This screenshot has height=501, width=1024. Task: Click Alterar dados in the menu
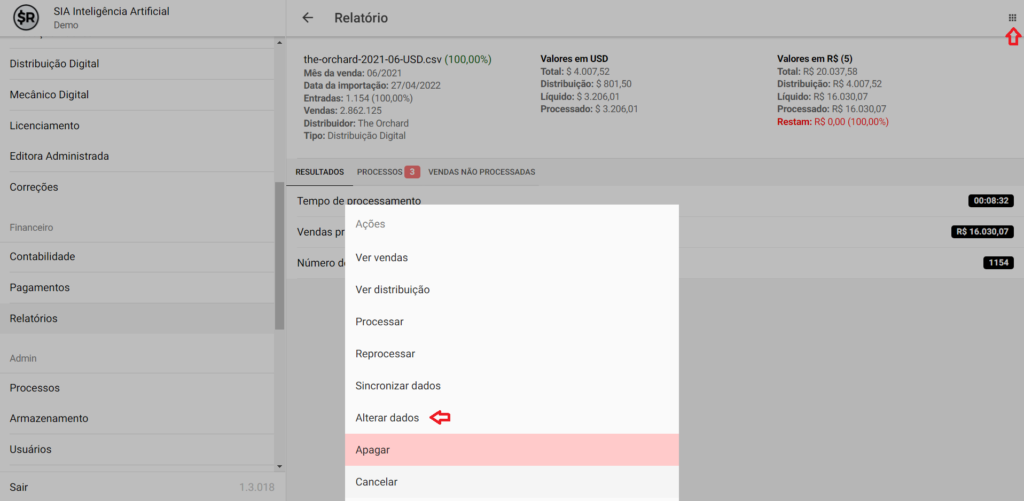[x=387, y=417]
